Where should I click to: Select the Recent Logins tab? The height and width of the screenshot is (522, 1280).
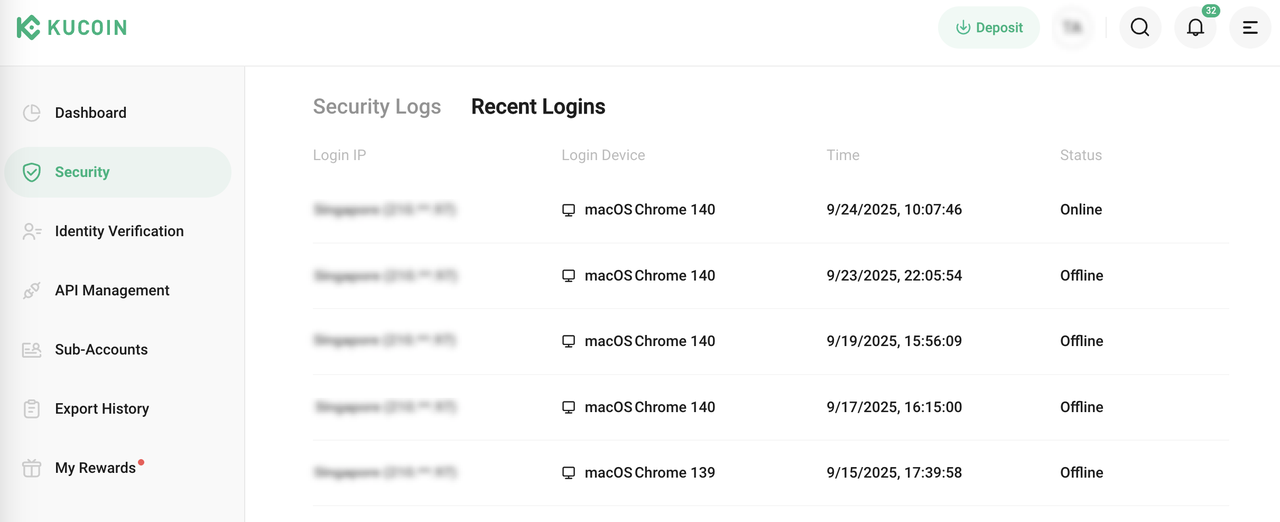point(538,107)
